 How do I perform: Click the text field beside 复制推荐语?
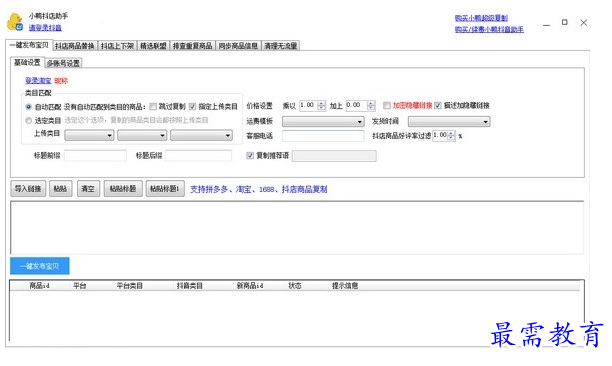coord(334,156)
